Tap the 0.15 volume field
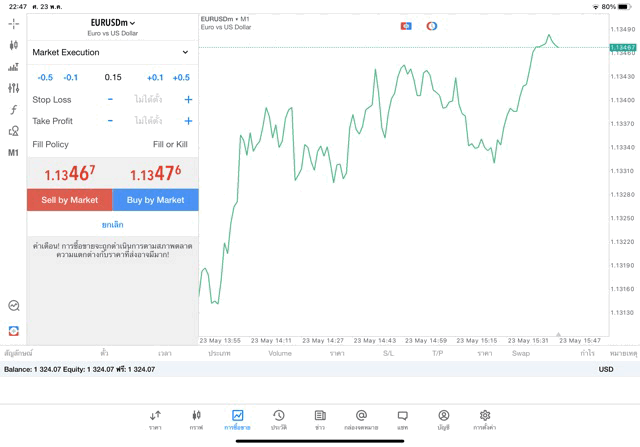Image resolution: width=640 pixels, height=447 pixels. (112, 77)
